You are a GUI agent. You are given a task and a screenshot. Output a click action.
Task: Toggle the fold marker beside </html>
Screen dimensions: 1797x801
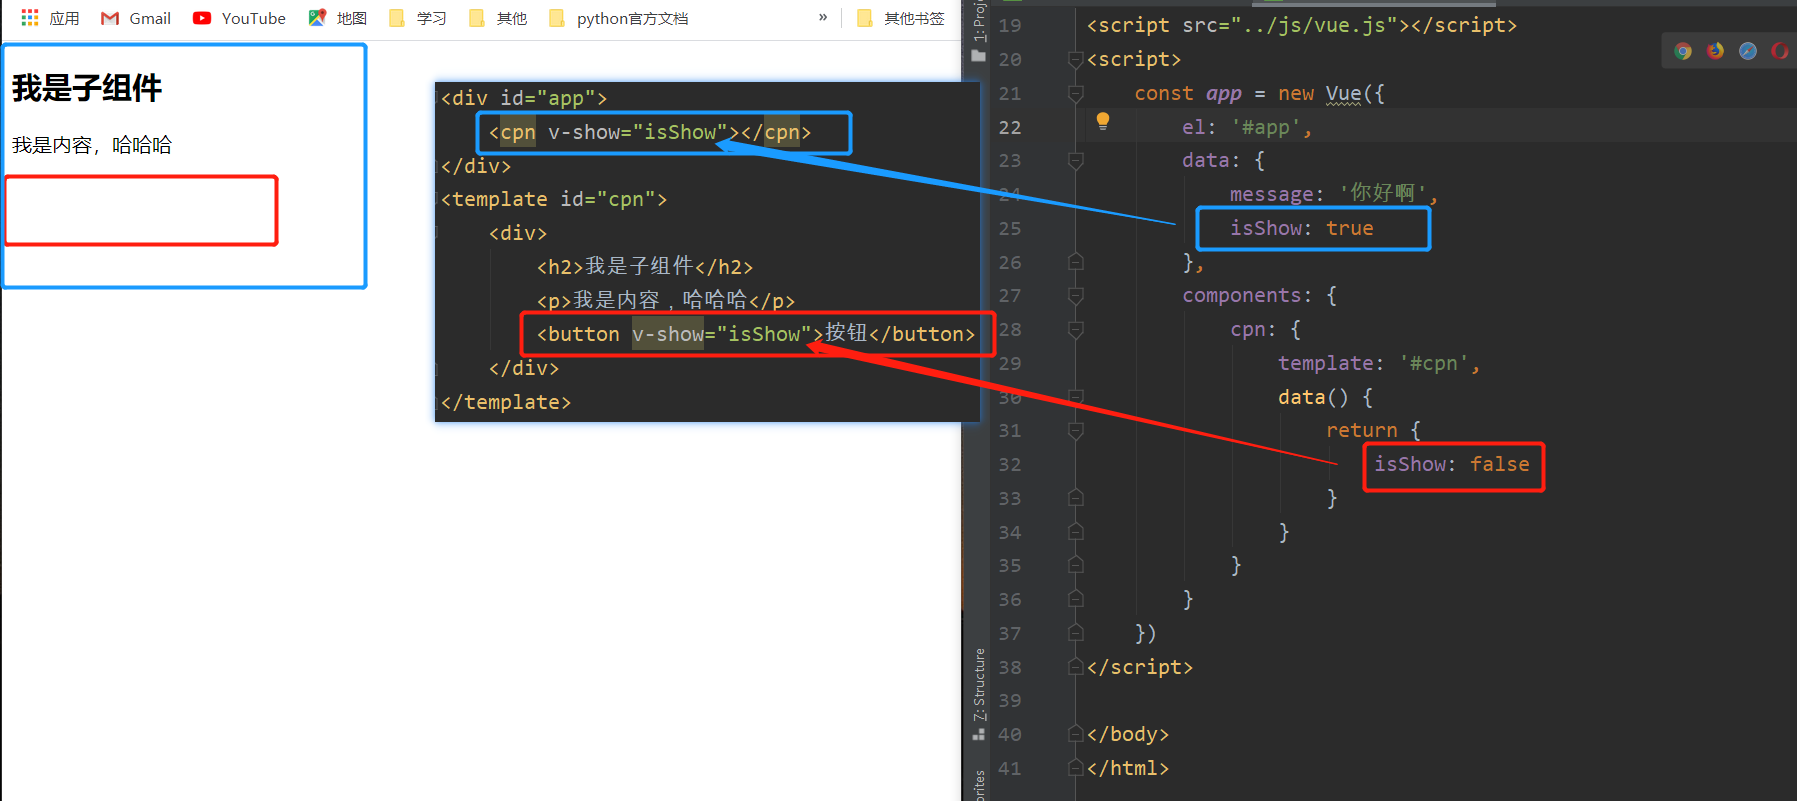pyautogui.click(x=1076, y=768)
